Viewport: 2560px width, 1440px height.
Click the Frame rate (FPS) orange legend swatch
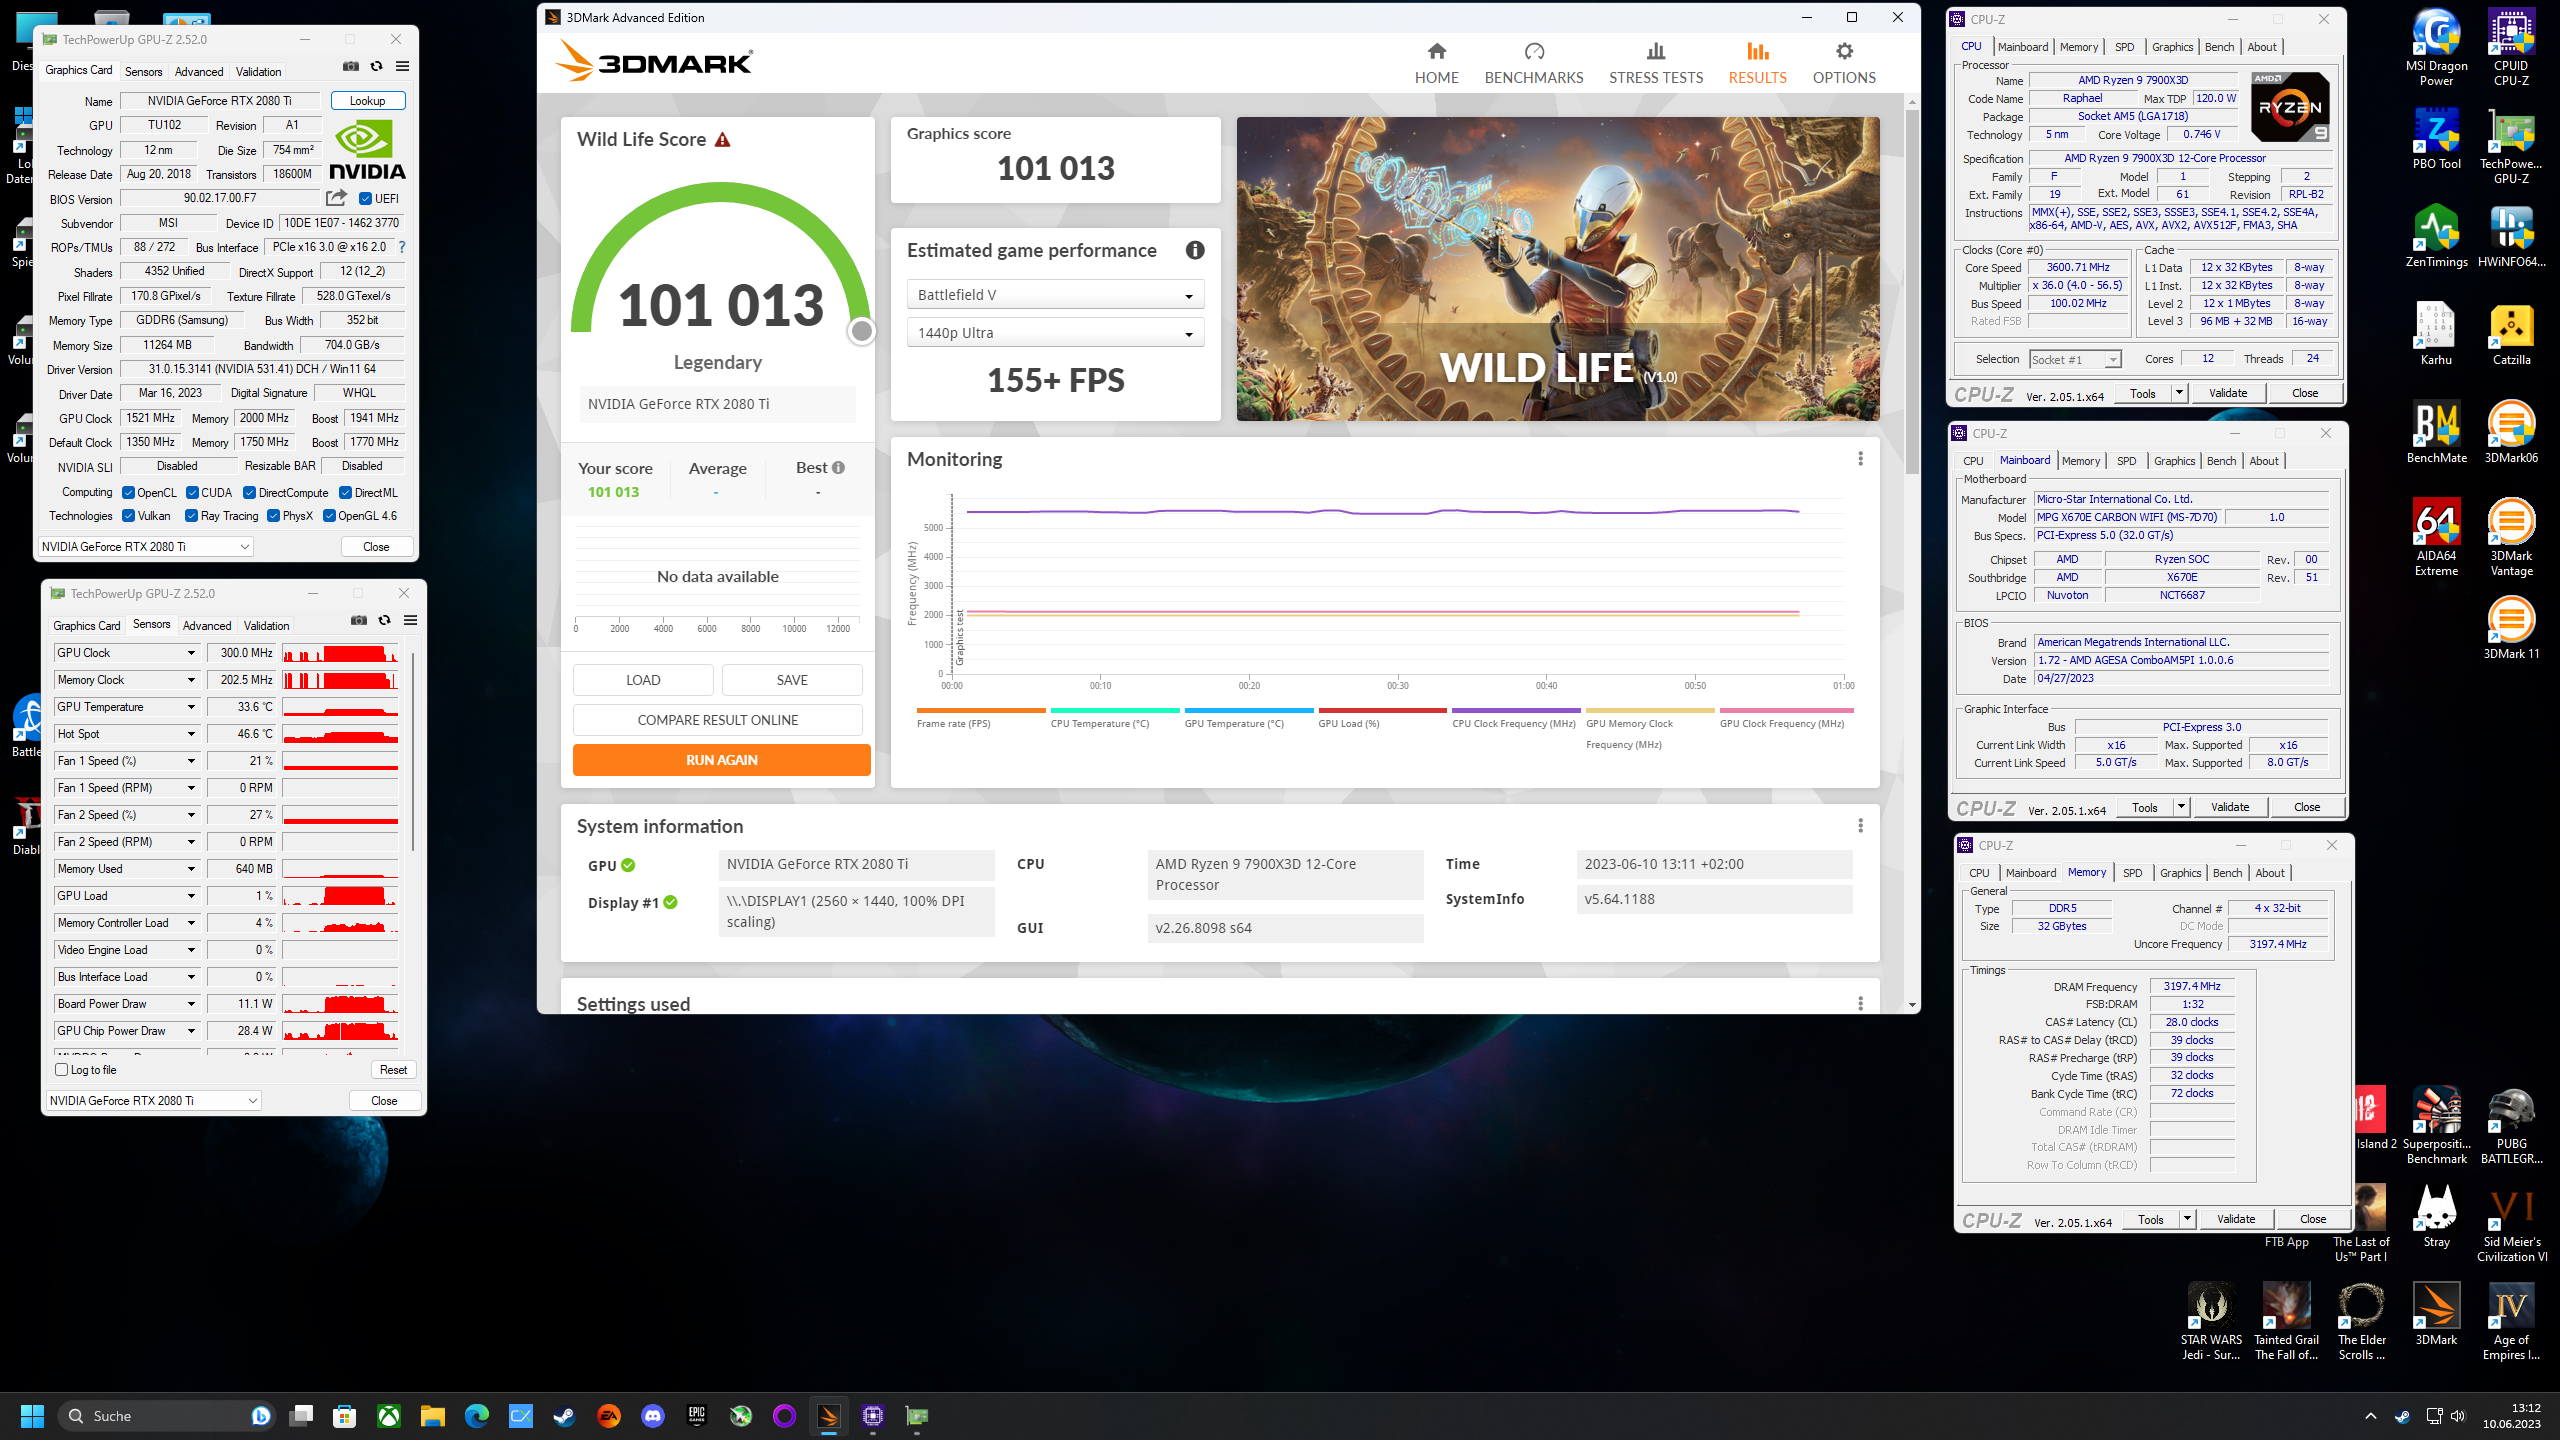click(x=980, y=710)
